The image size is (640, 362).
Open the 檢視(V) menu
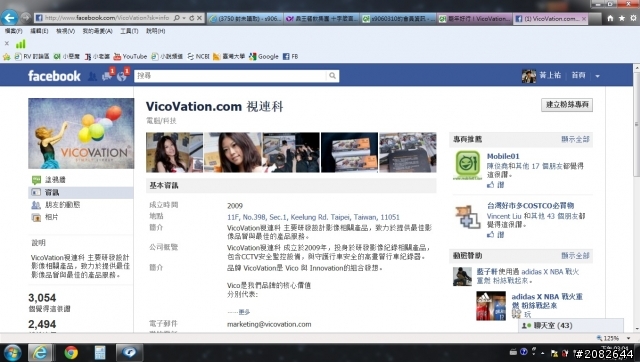(x=65, y=31)
